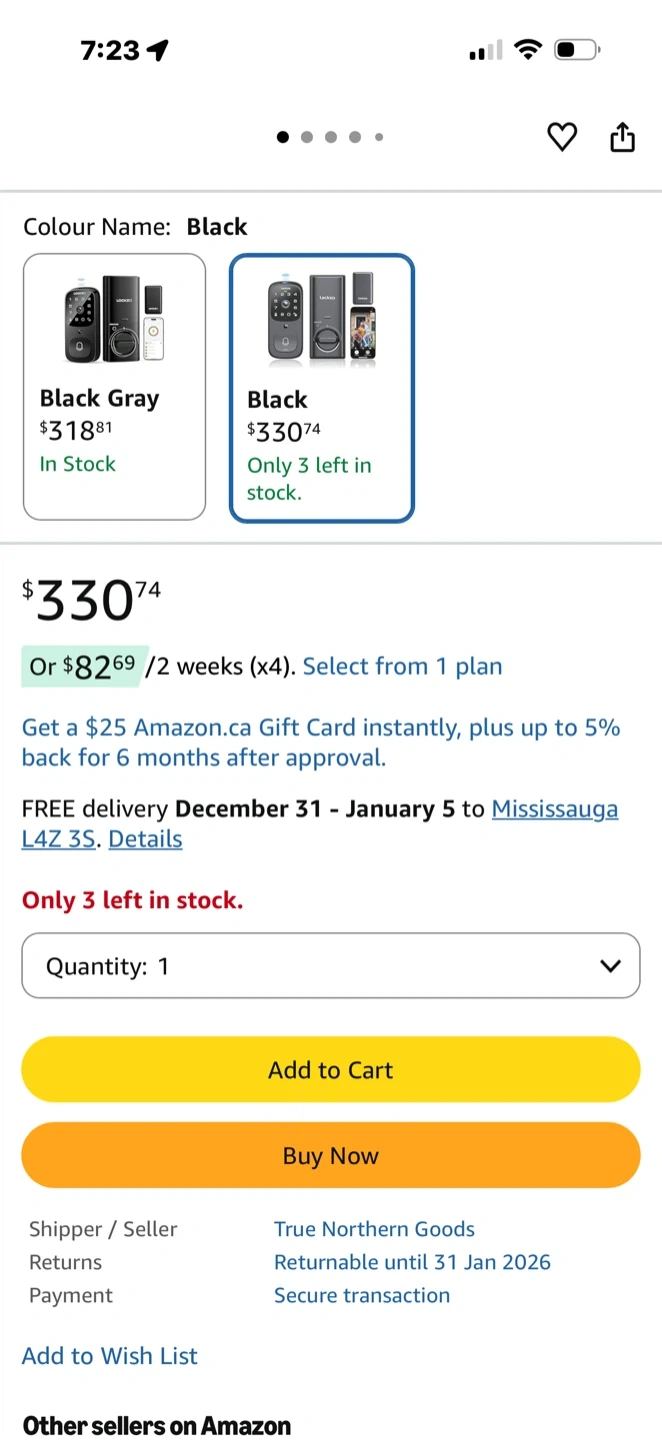Go to second image carousel dot
Screen dimensions: 662x1440
click(306, 137)
